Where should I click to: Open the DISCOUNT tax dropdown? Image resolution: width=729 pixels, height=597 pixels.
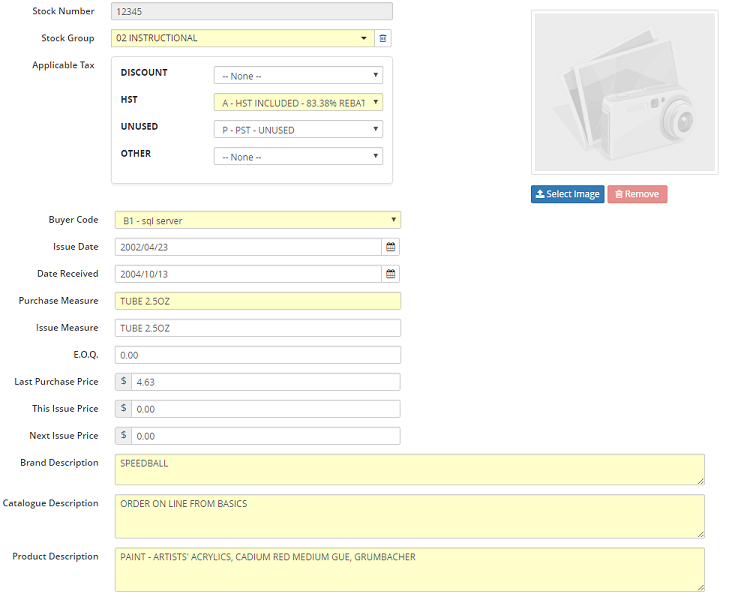(298, 76)
